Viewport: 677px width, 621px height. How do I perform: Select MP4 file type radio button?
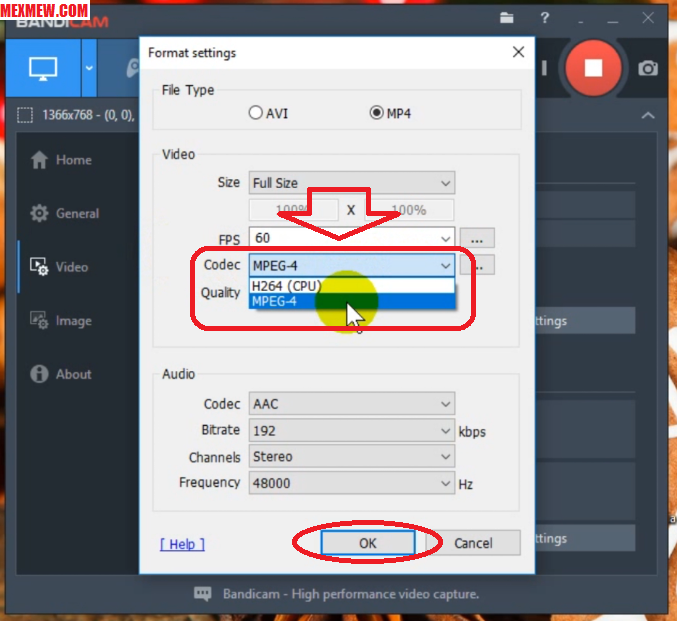(376, 113)
